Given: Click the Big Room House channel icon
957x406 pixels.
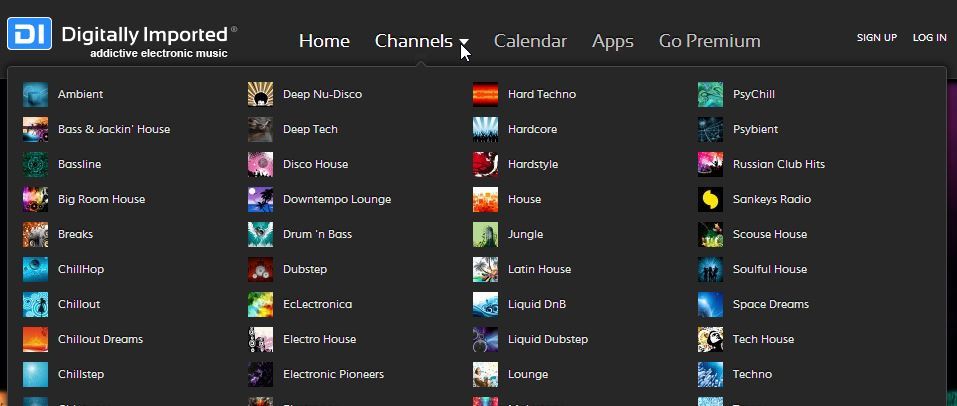Looking at the screenshot, I should (35, 200).
